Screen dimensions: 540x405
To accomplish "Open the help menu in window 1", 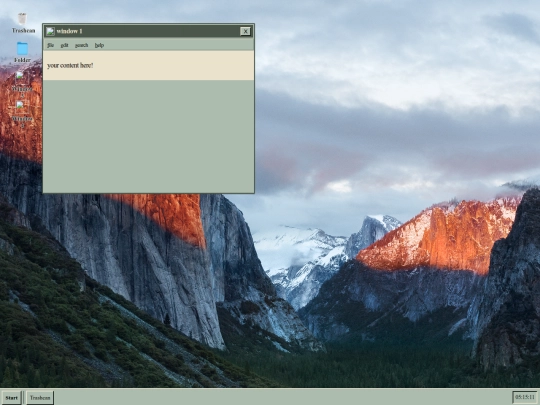I will (99, 45).
